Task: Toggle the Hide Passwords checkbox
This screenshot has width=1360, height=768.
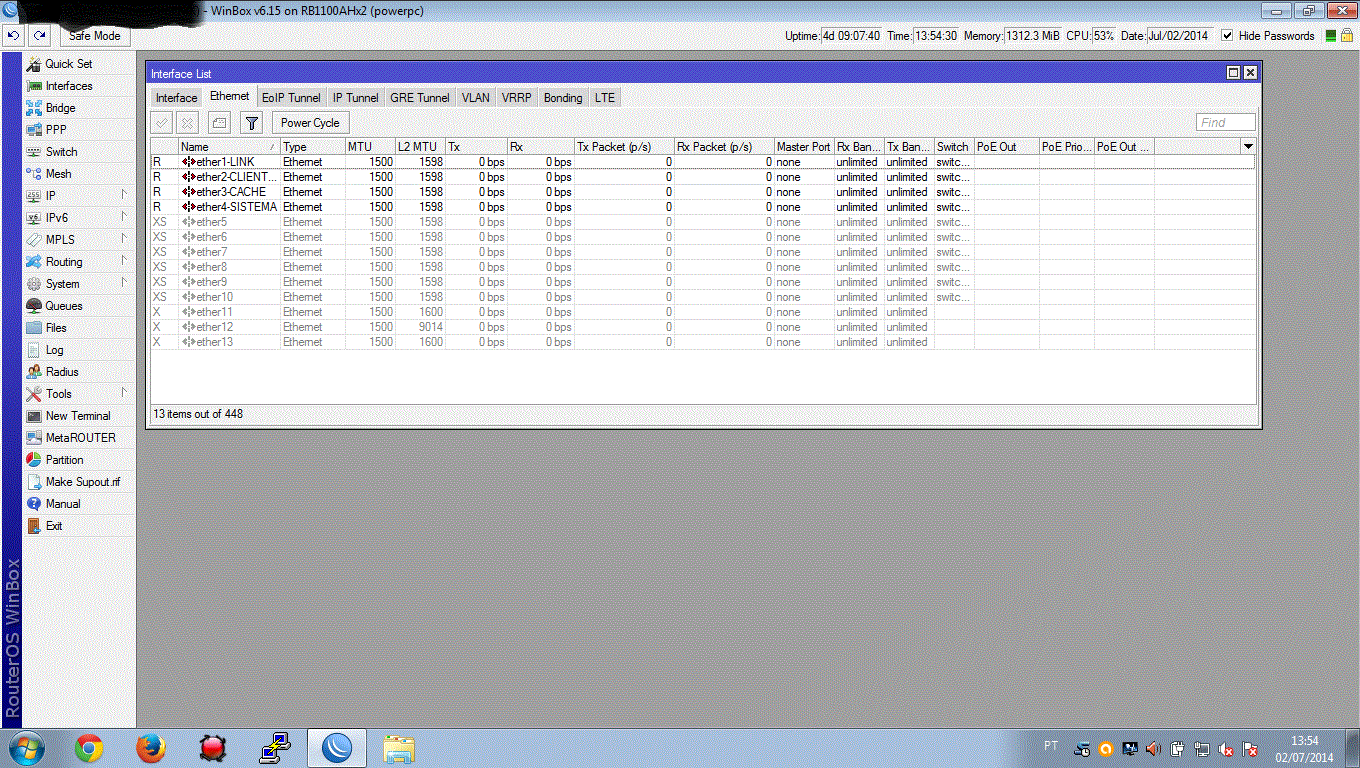Action: pos(1227,36)
